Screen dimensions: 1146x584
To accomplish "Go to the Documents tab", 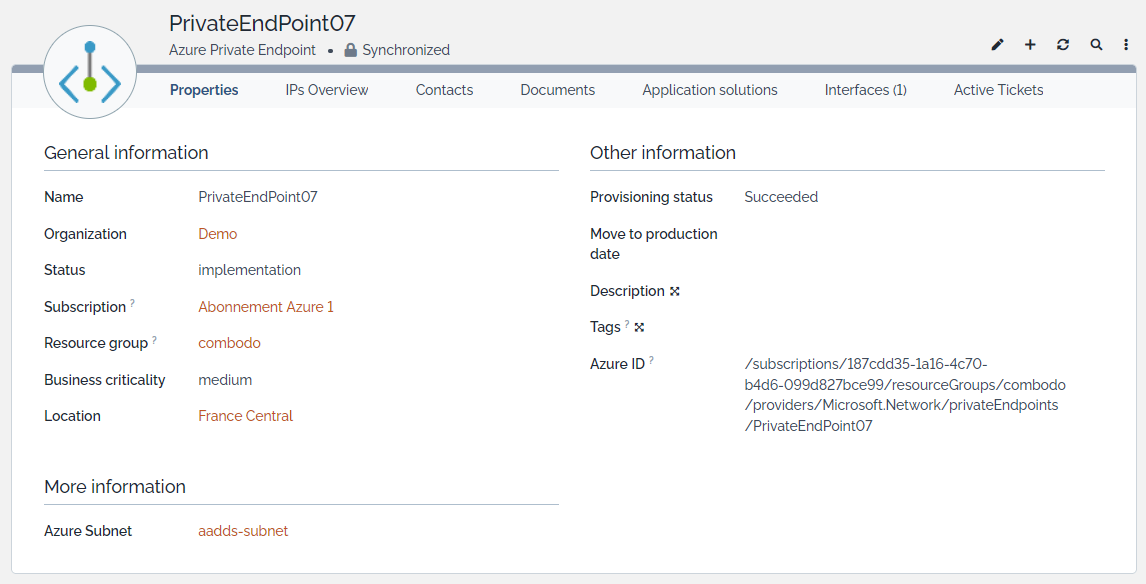I will pos(557,90).
